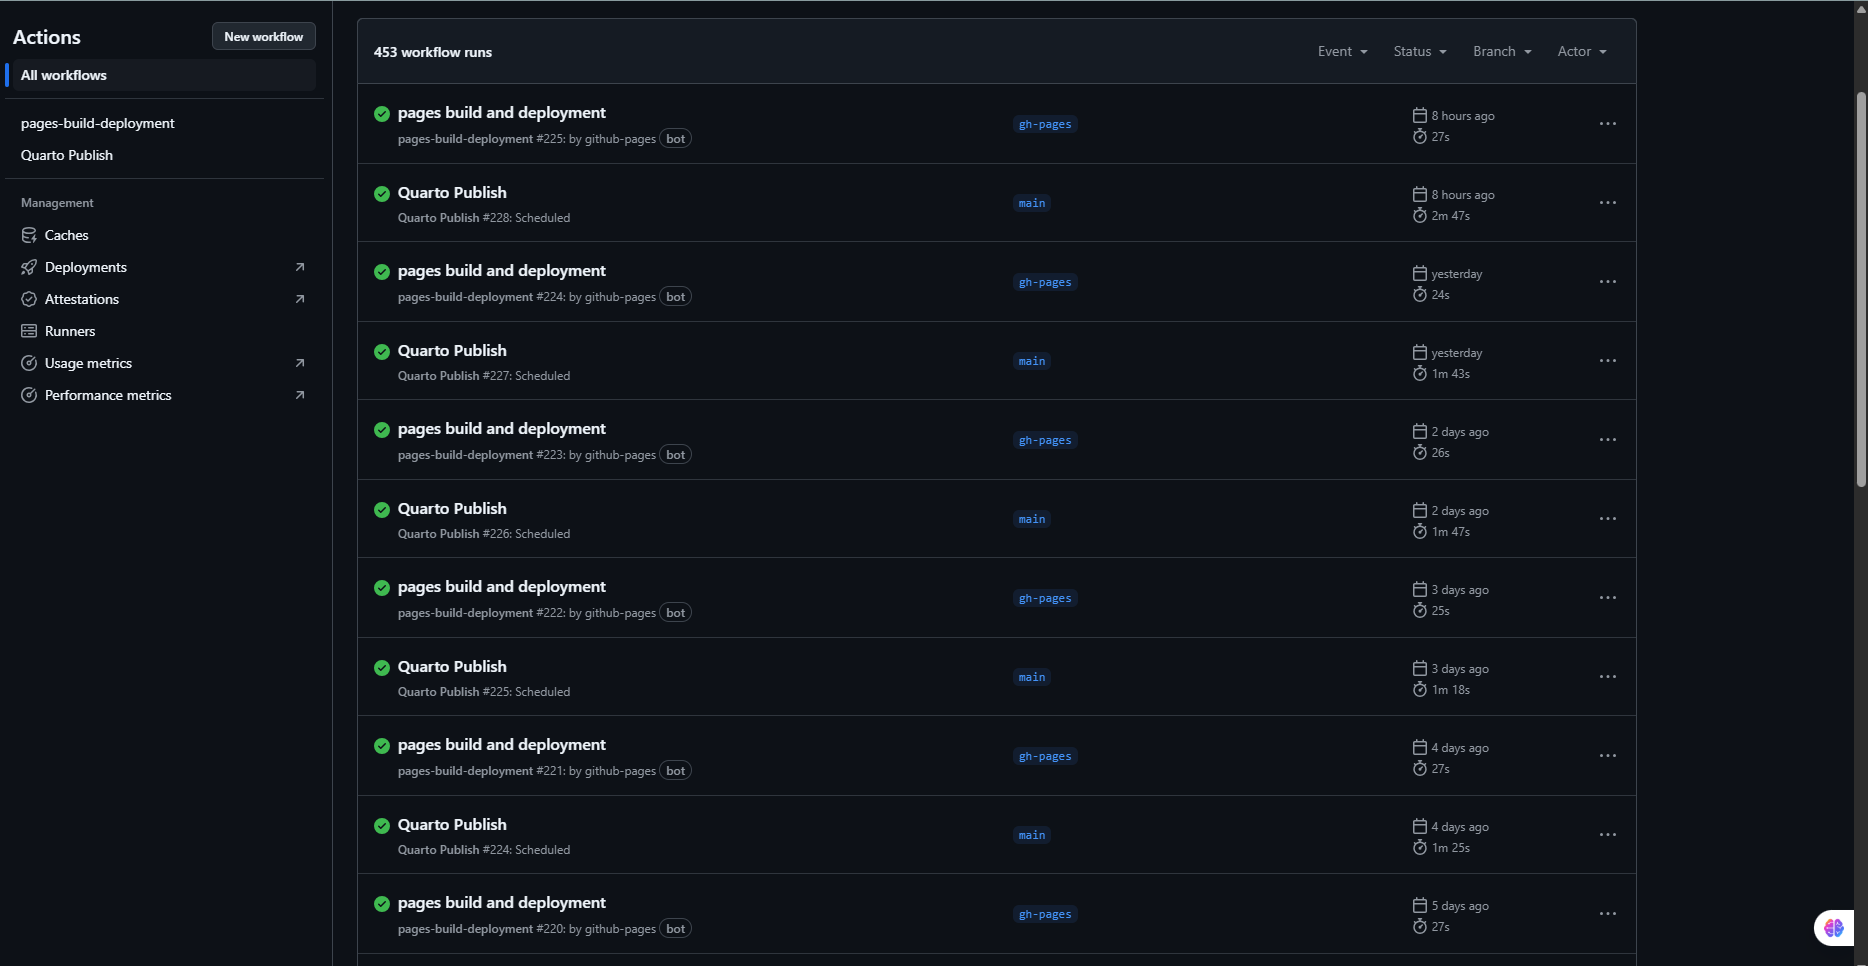The height and width of the screenshot is (966, 1868).
Task: Click success status icon of pages-build-deployment #225
Action: [x=382, y=114]
